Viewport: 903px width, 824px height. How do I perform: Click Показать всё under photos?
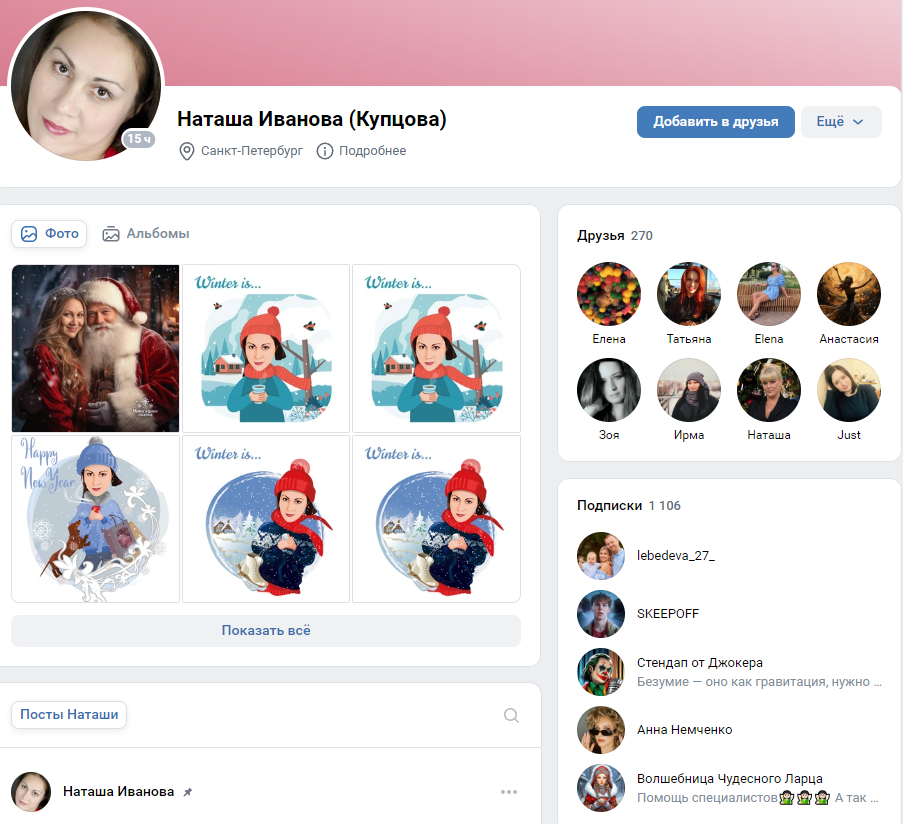coord(266,631)
